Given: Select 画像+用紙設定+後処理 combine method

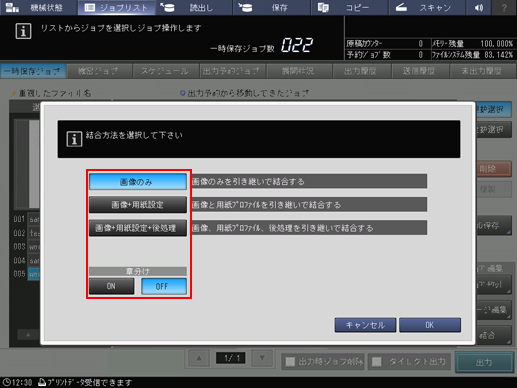Looking at the screenshot, I should pos(138,228).
